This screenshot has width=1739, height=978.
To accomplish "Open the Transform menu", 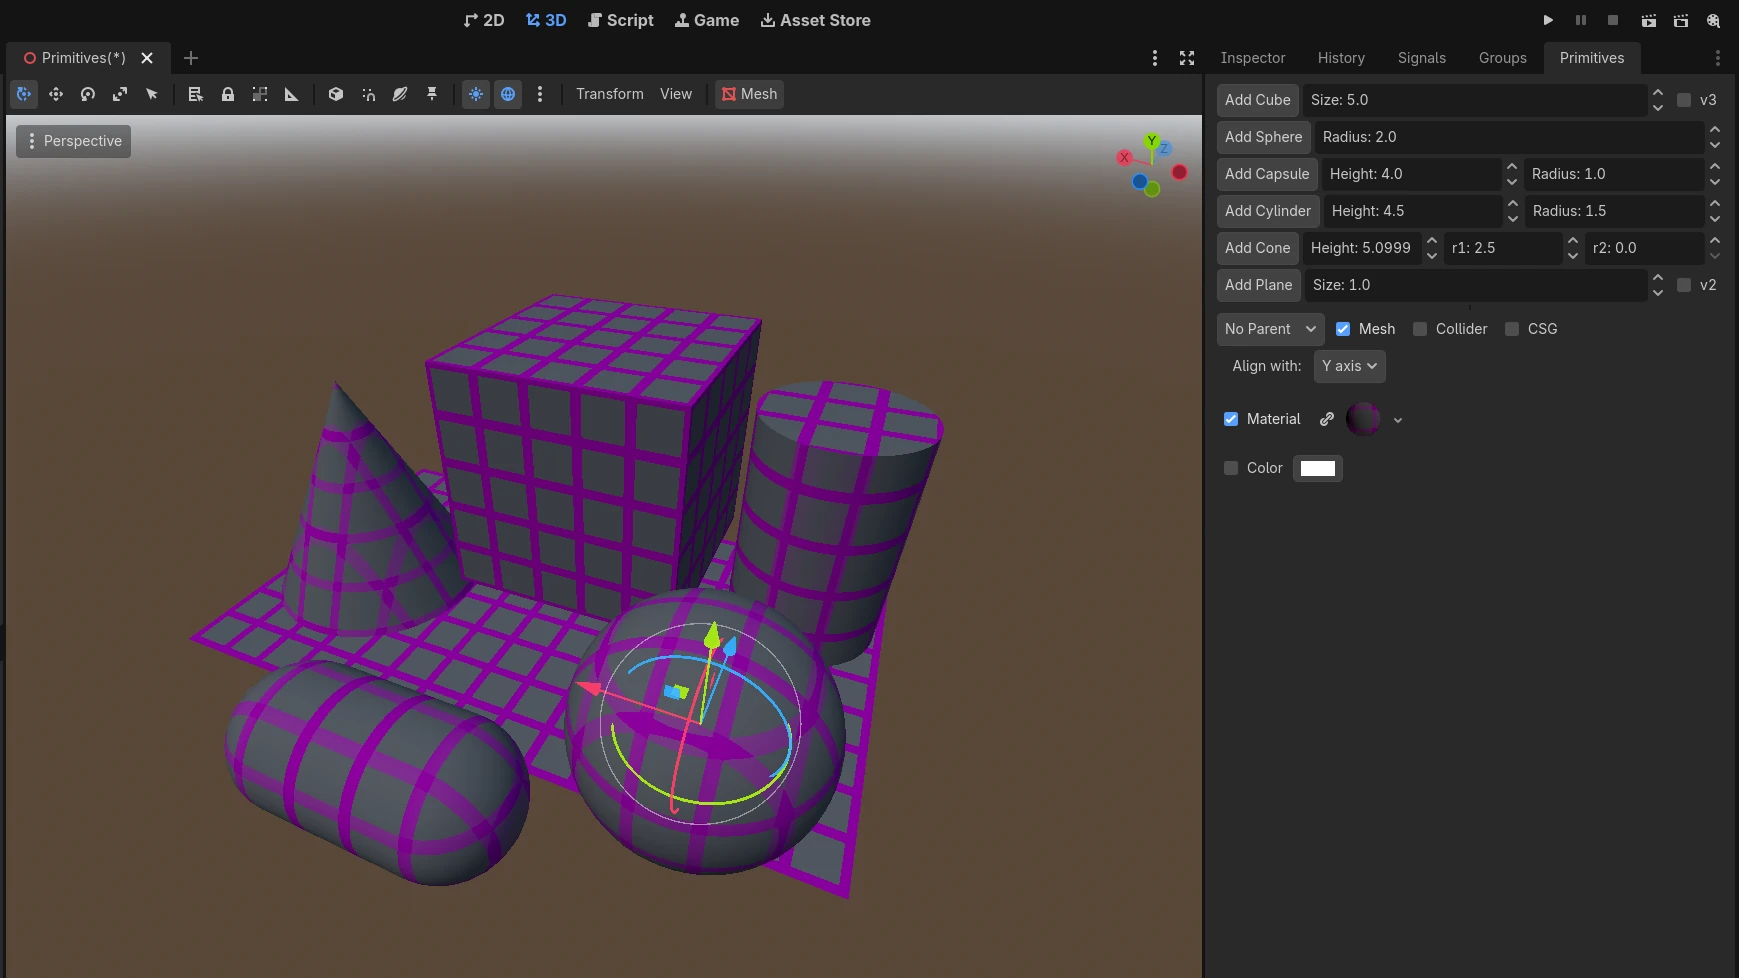I will (610, 94).
